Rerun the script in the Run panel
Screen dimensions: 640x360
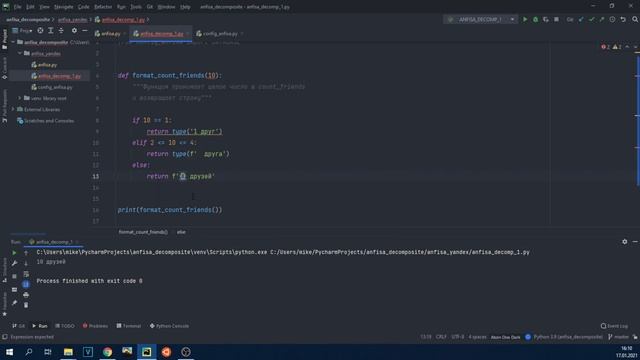[x=14, y=253]
